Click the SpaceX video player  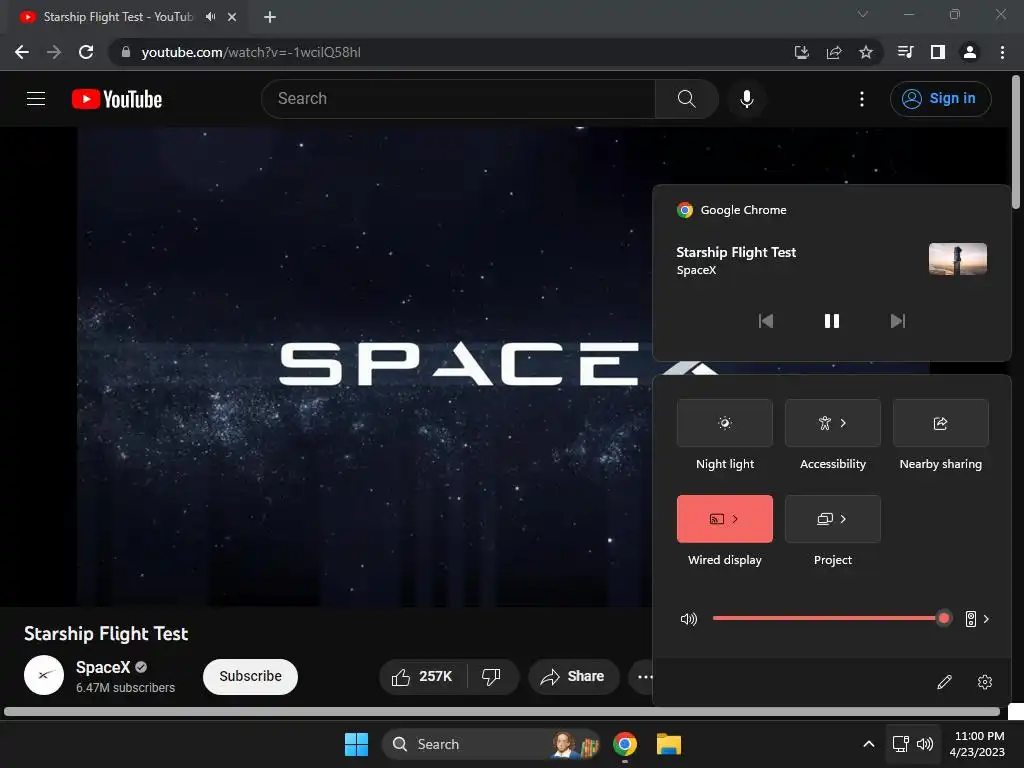(x=366, y=366)
